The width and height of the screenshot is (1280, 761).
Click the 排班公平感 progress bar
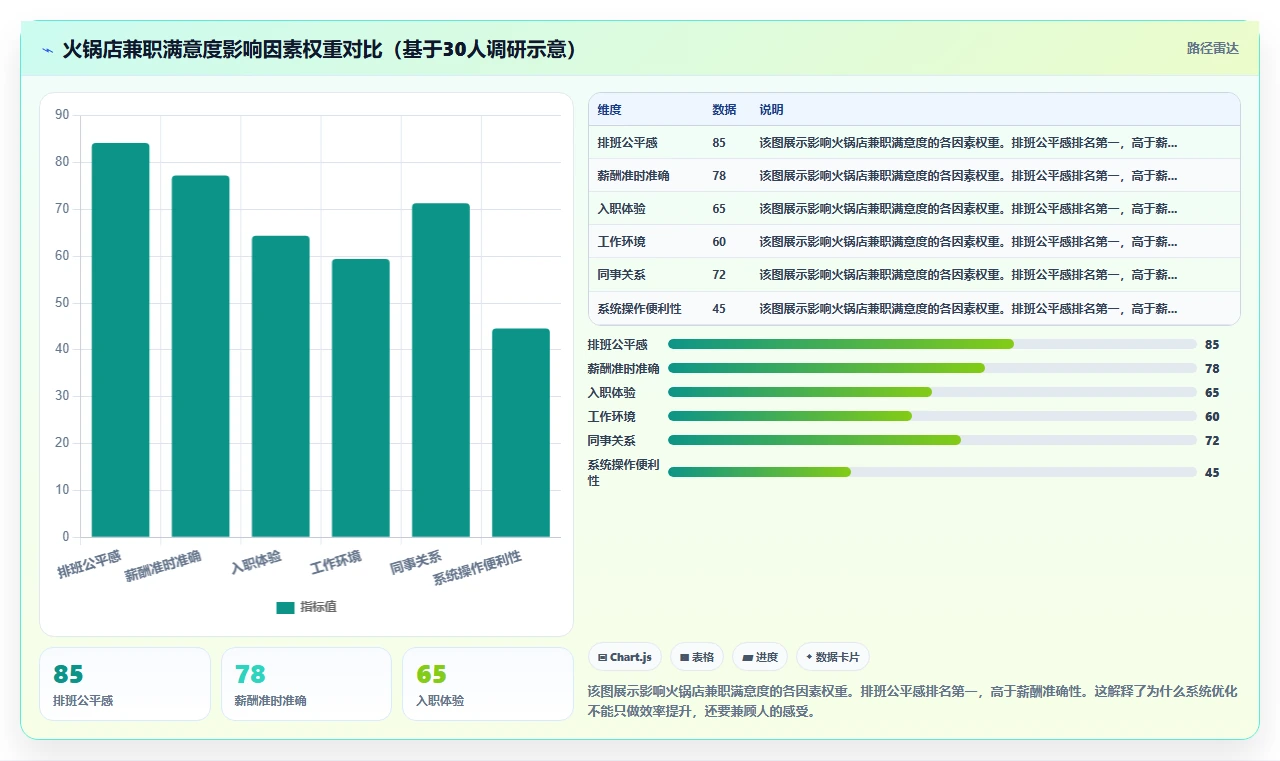tap(932, 344)
